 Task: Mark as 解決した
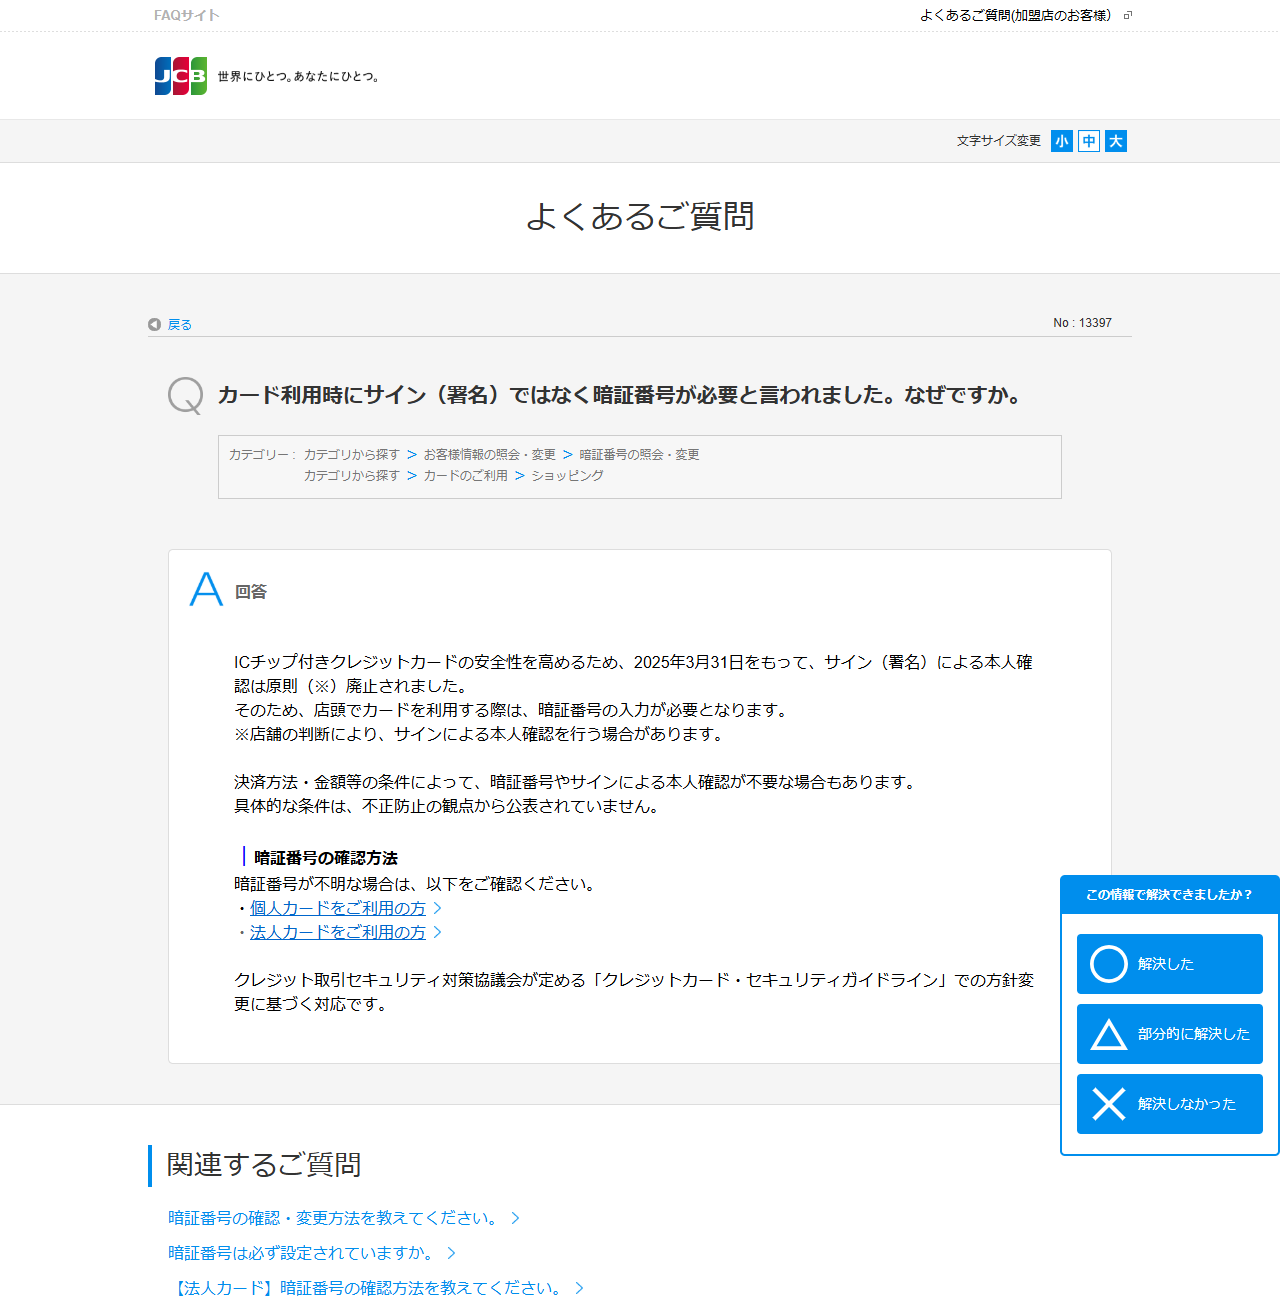1170,964
